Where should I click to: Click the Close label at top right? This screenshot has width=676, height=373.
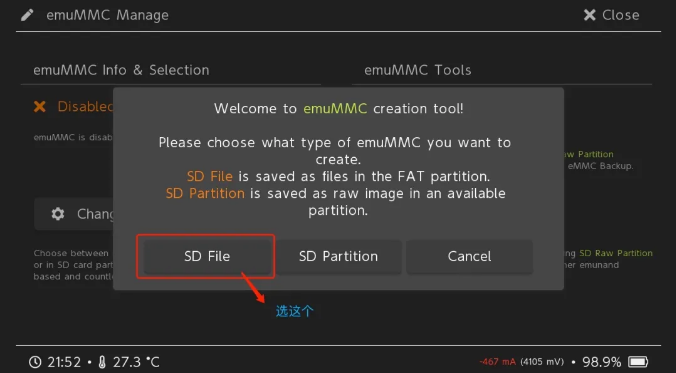click(620, 15)
